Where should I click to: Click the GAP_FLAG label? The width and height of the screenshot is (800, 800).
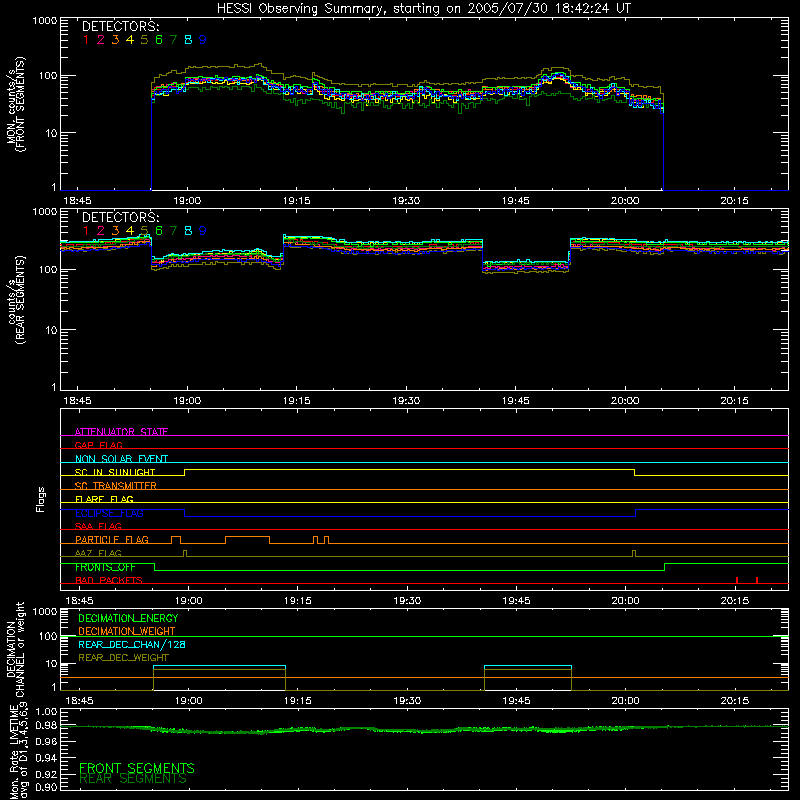[x=98, y=445]
